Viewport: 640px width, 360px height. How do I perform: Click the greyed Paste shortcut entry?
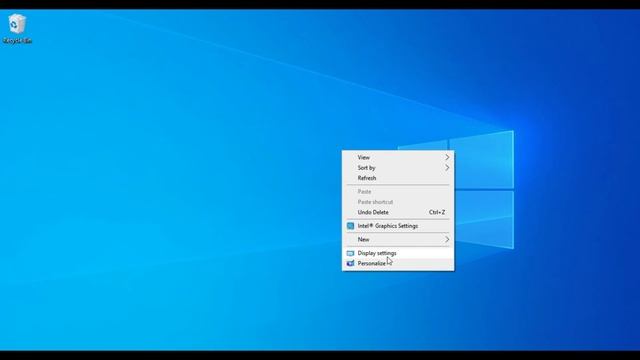[398, 202]
